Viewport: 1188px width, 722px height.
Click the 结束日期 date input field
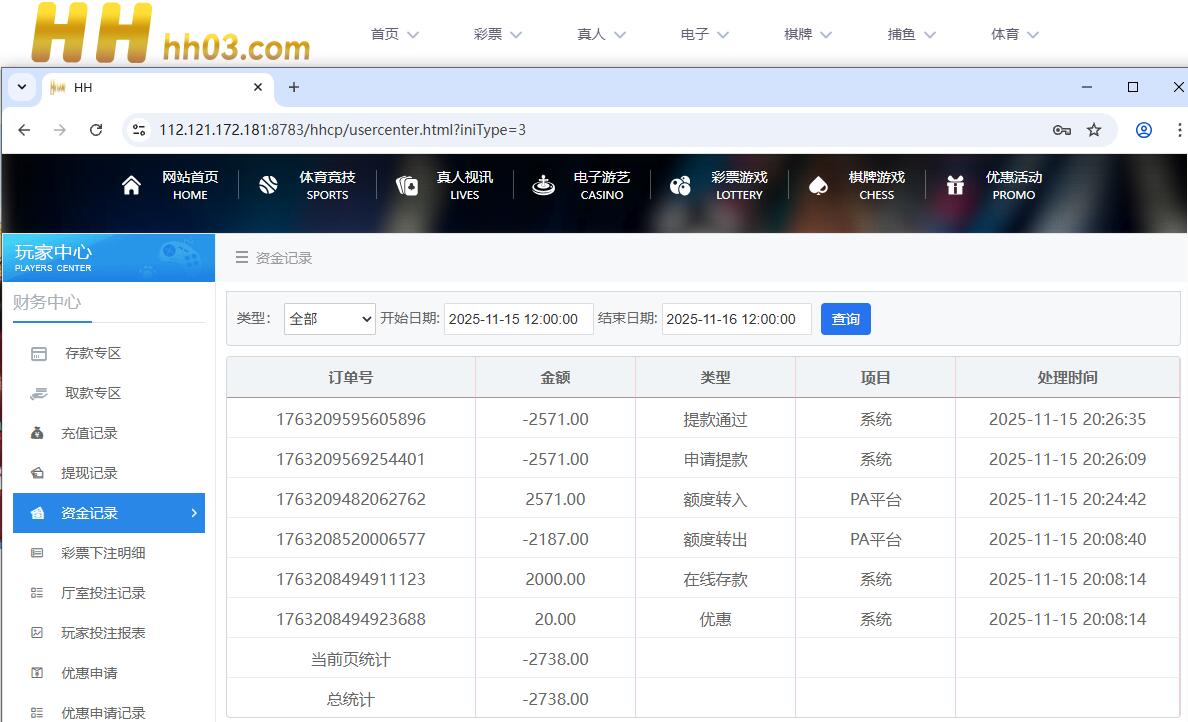(x=736, y=319)
